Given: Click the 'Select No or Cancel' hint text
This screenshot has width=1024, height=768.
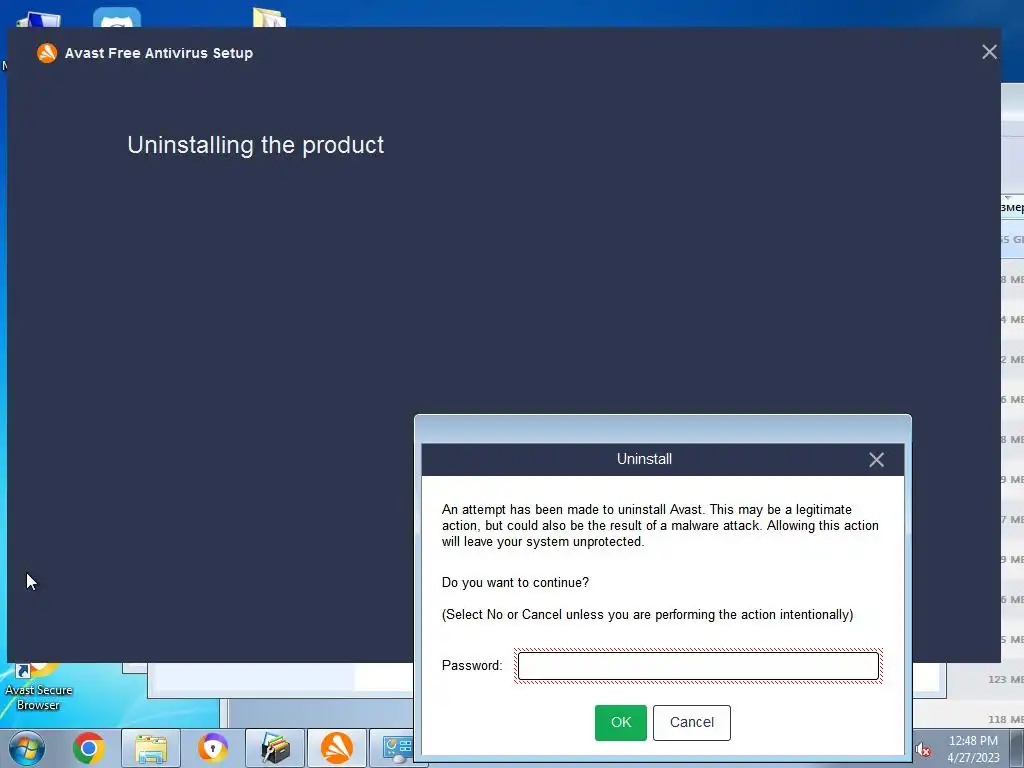Looking at the screenshot, I should tap(647, 615).
